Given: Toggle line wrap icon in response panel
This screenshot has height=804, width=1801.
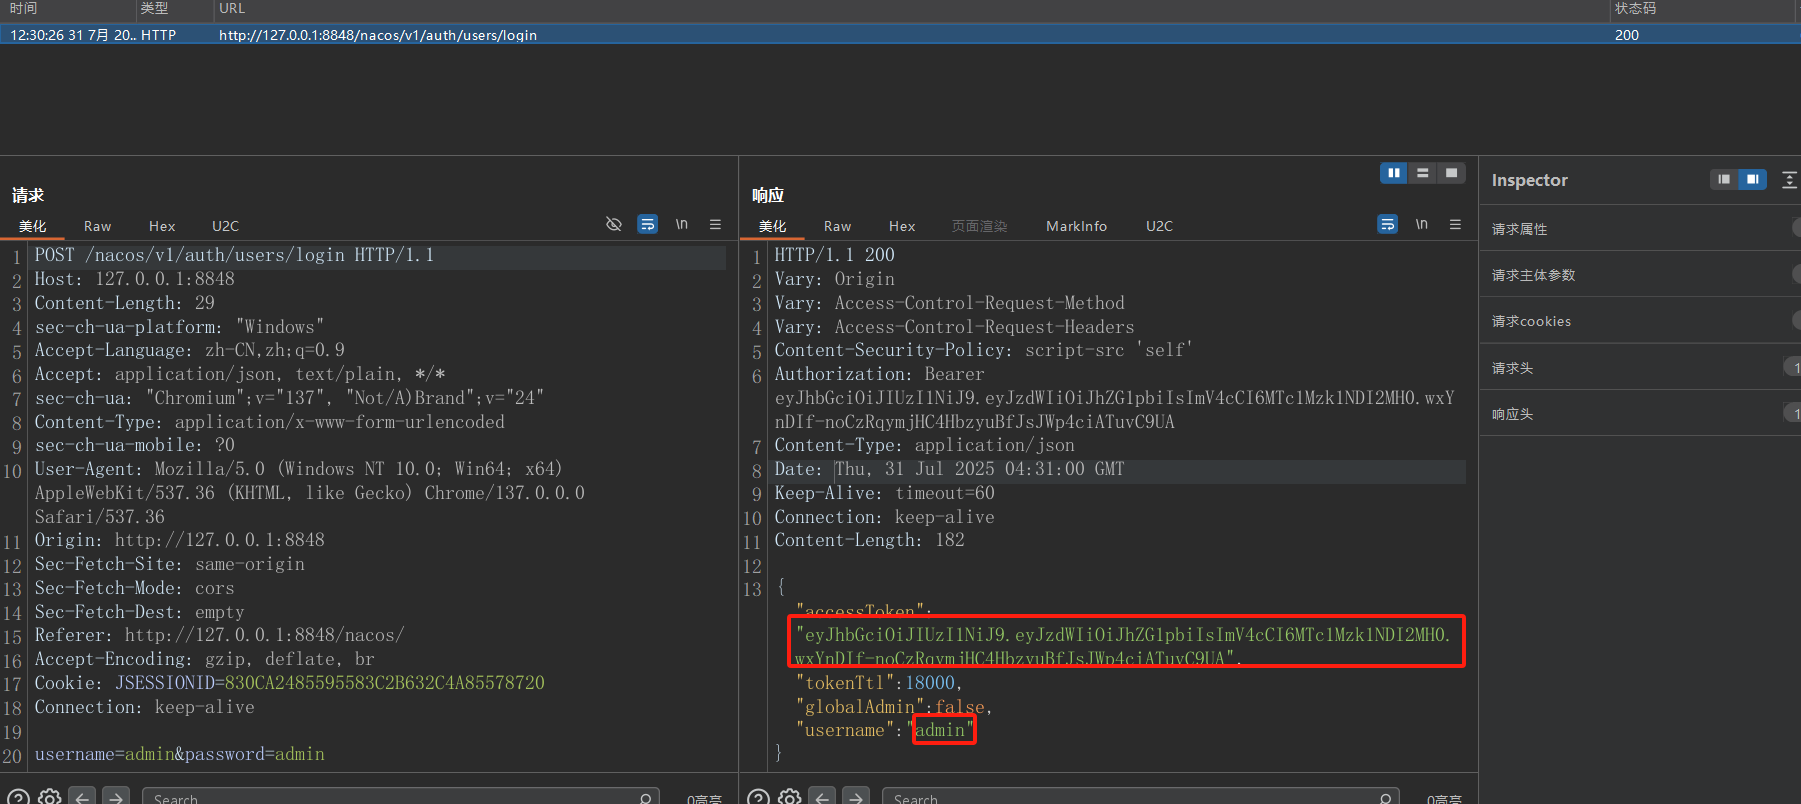Looking at the screenshot, I should [1388, 224].
